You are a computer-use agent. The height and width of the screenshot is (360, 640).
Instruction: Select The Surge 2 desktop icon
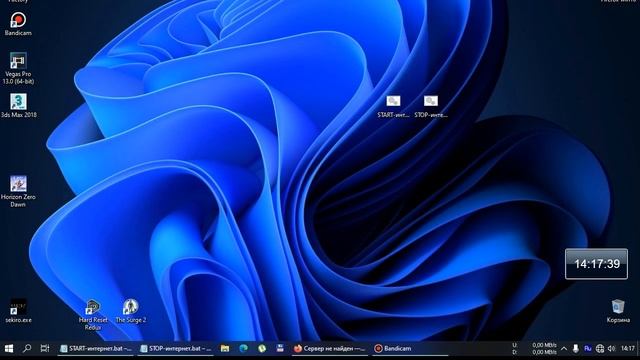click(x=131, y=311)
